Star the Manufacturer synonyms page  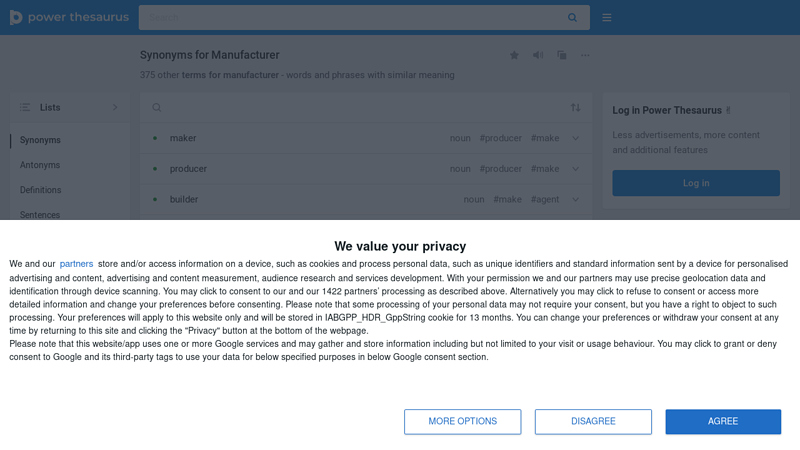click(x=514, y=55)
